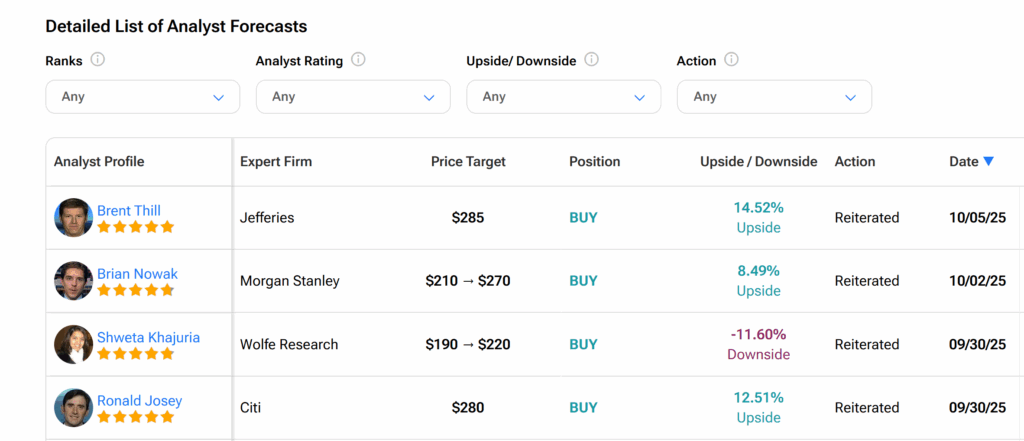Image resolution: width=1024 pixels, height=441 pixels.
Task: Click Ronald Josey's name link
Action: 139,401
